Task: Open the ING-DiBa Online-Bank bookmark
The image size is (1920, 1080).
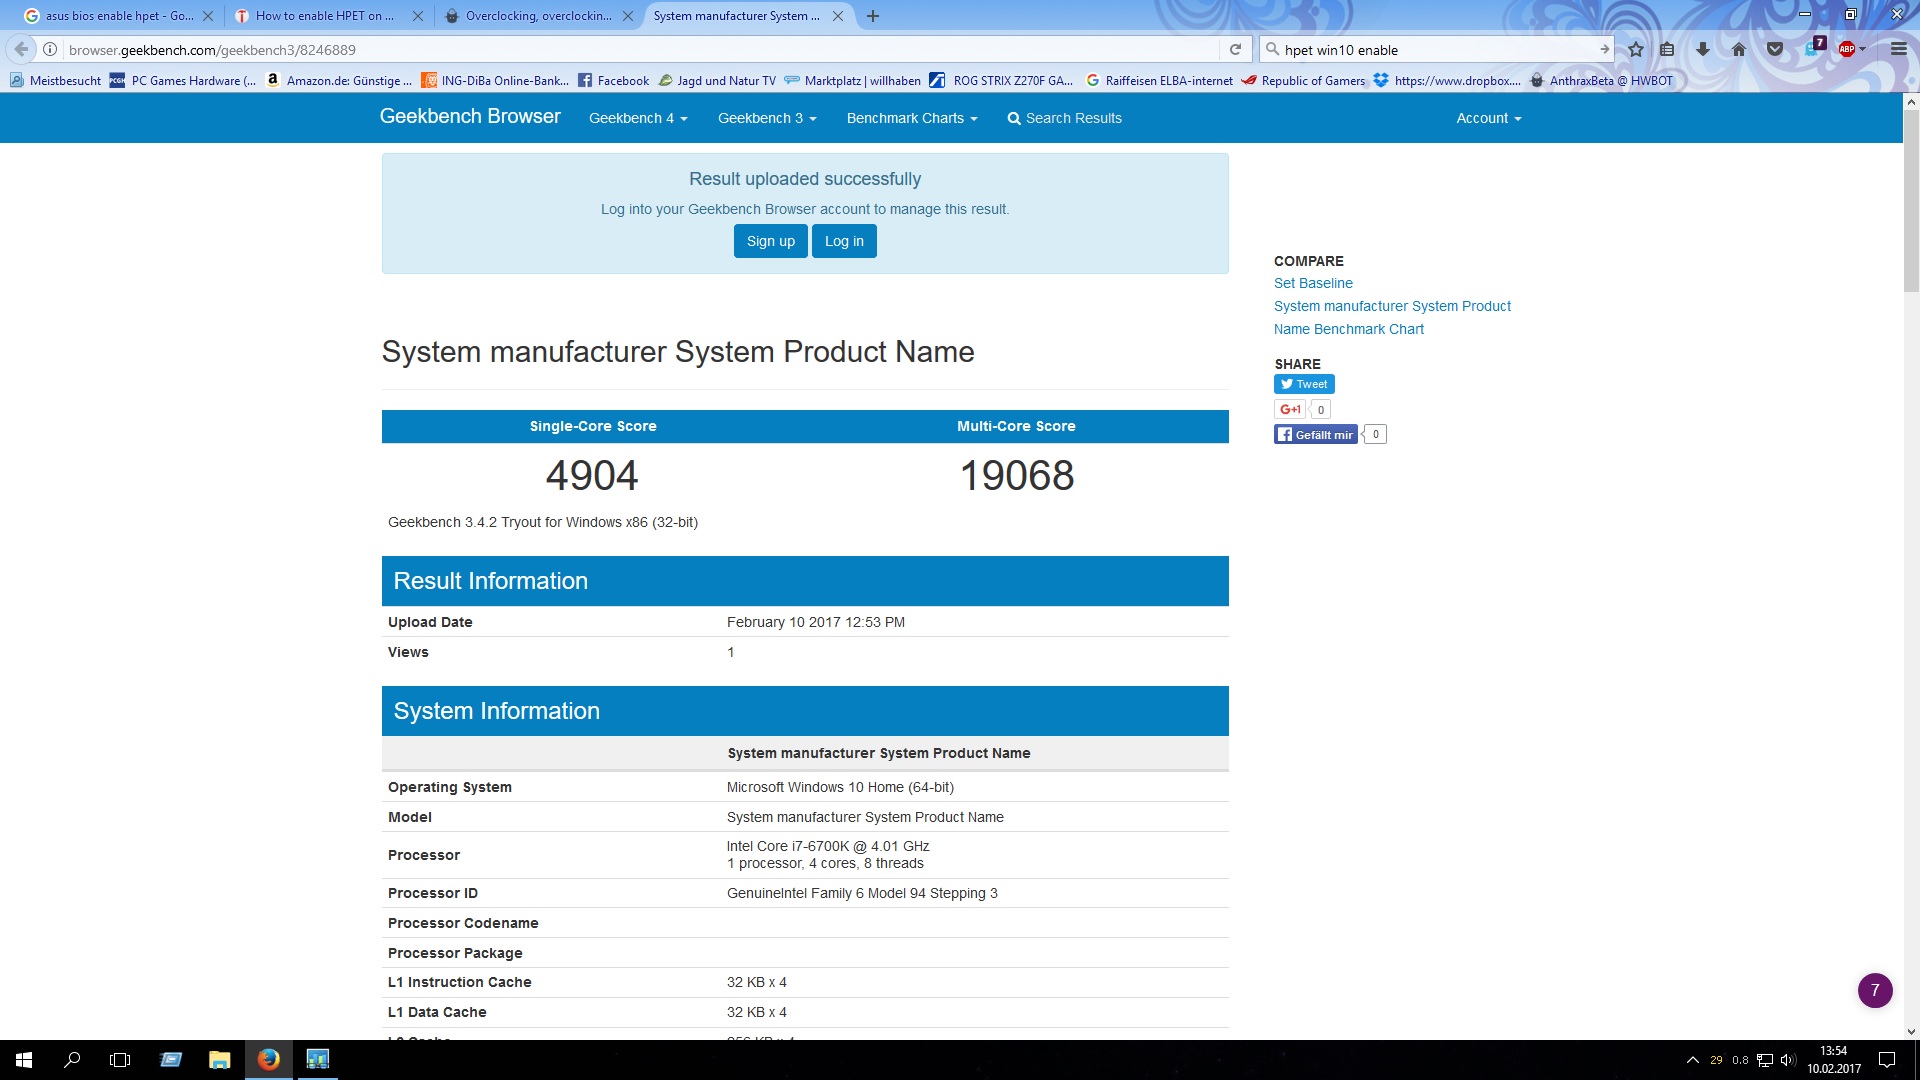Action: point(495,81)
